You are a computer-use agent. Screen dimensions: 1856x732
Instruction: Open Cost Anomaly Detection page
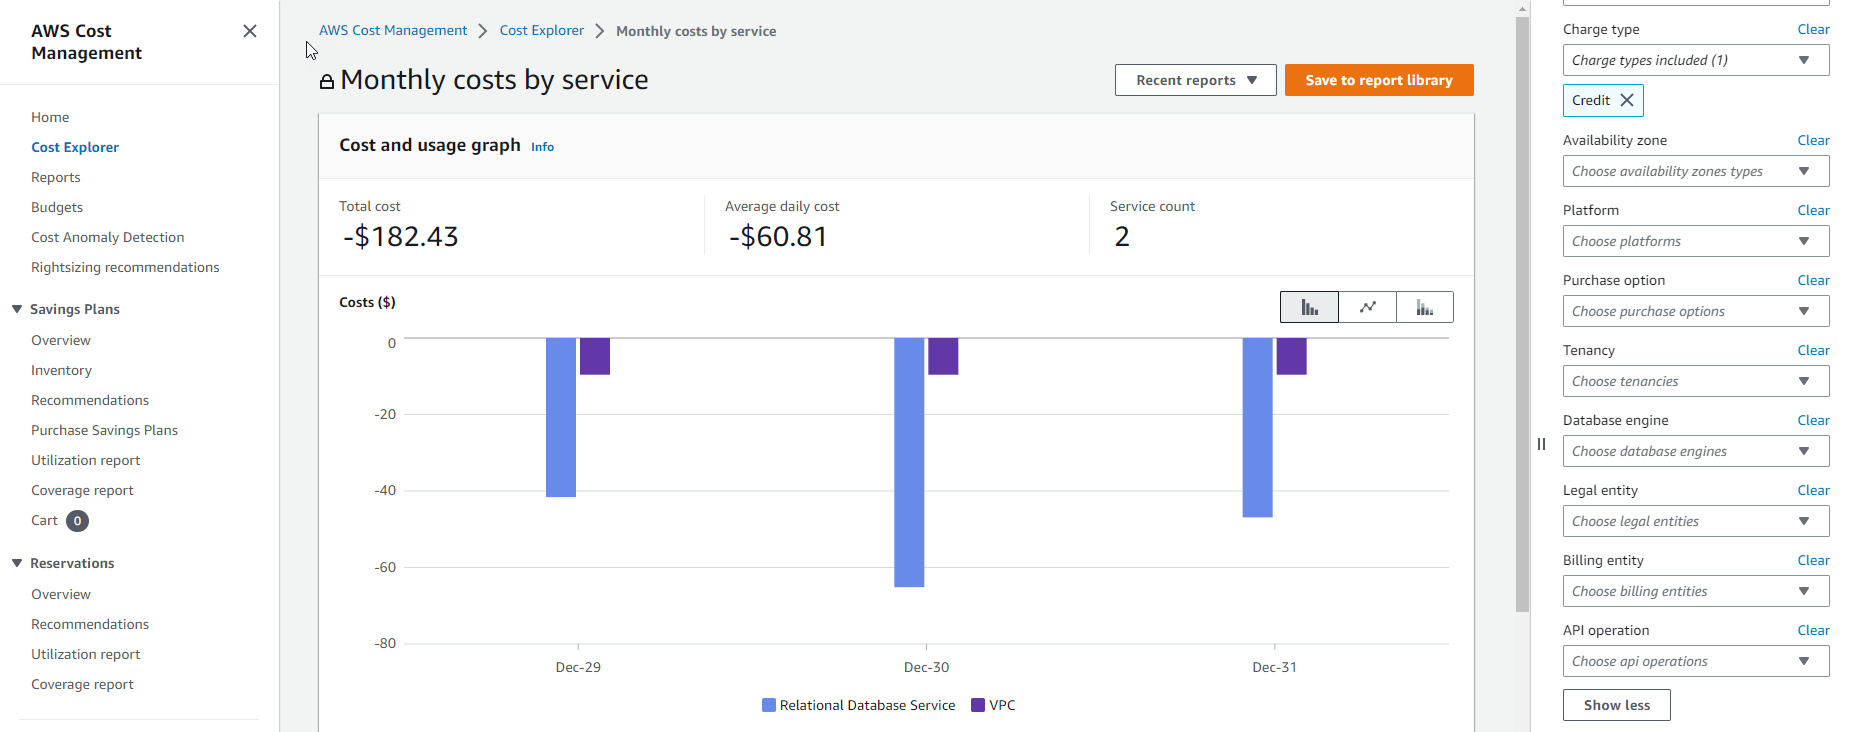coord(108,237)
